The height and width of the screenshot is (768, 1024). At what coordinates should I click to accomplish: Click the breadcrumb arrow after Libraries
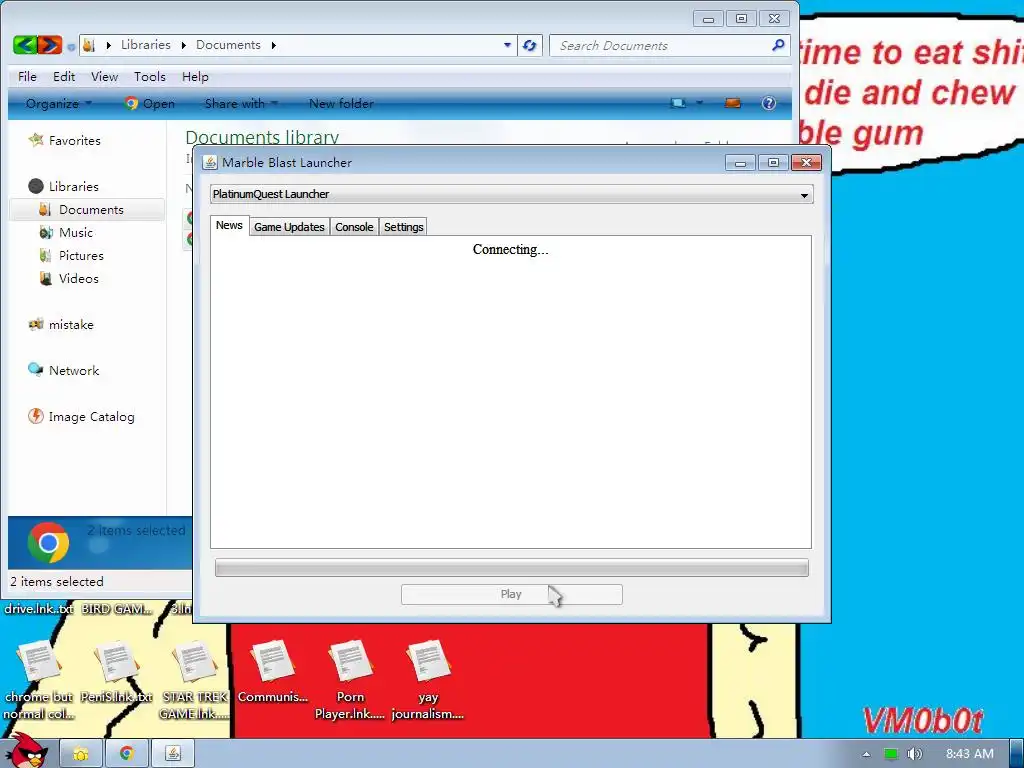(x=184, y=45)
